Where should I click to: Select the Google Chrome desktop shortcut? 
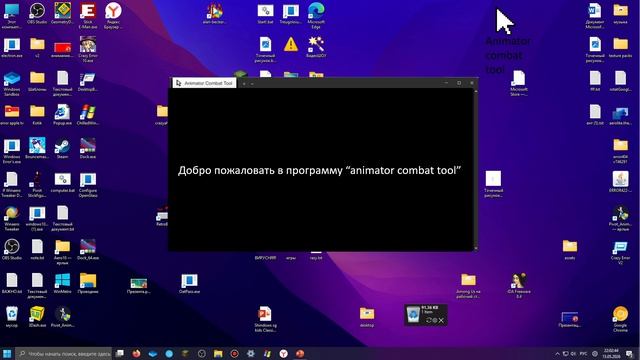pyautogui.click(x=620, y=319)
